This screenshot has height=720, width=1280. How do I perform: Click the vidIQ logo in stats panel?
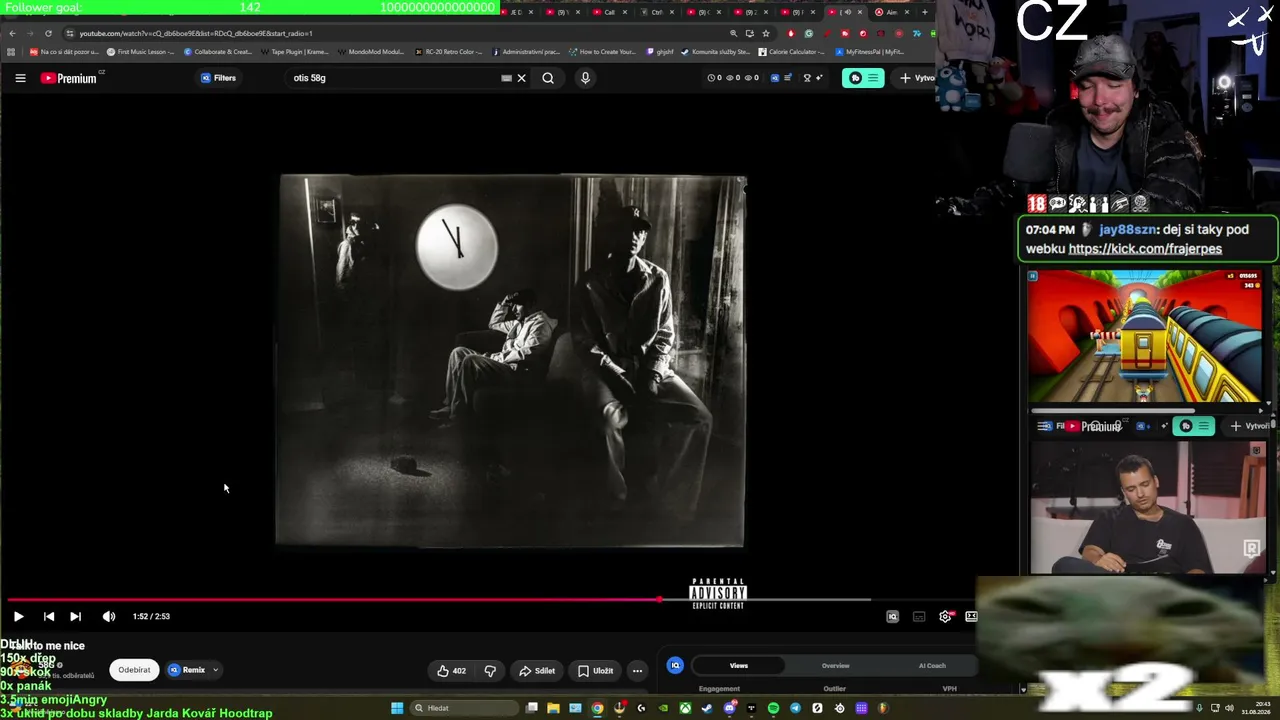pyautogui.click(x=675, y=665)
